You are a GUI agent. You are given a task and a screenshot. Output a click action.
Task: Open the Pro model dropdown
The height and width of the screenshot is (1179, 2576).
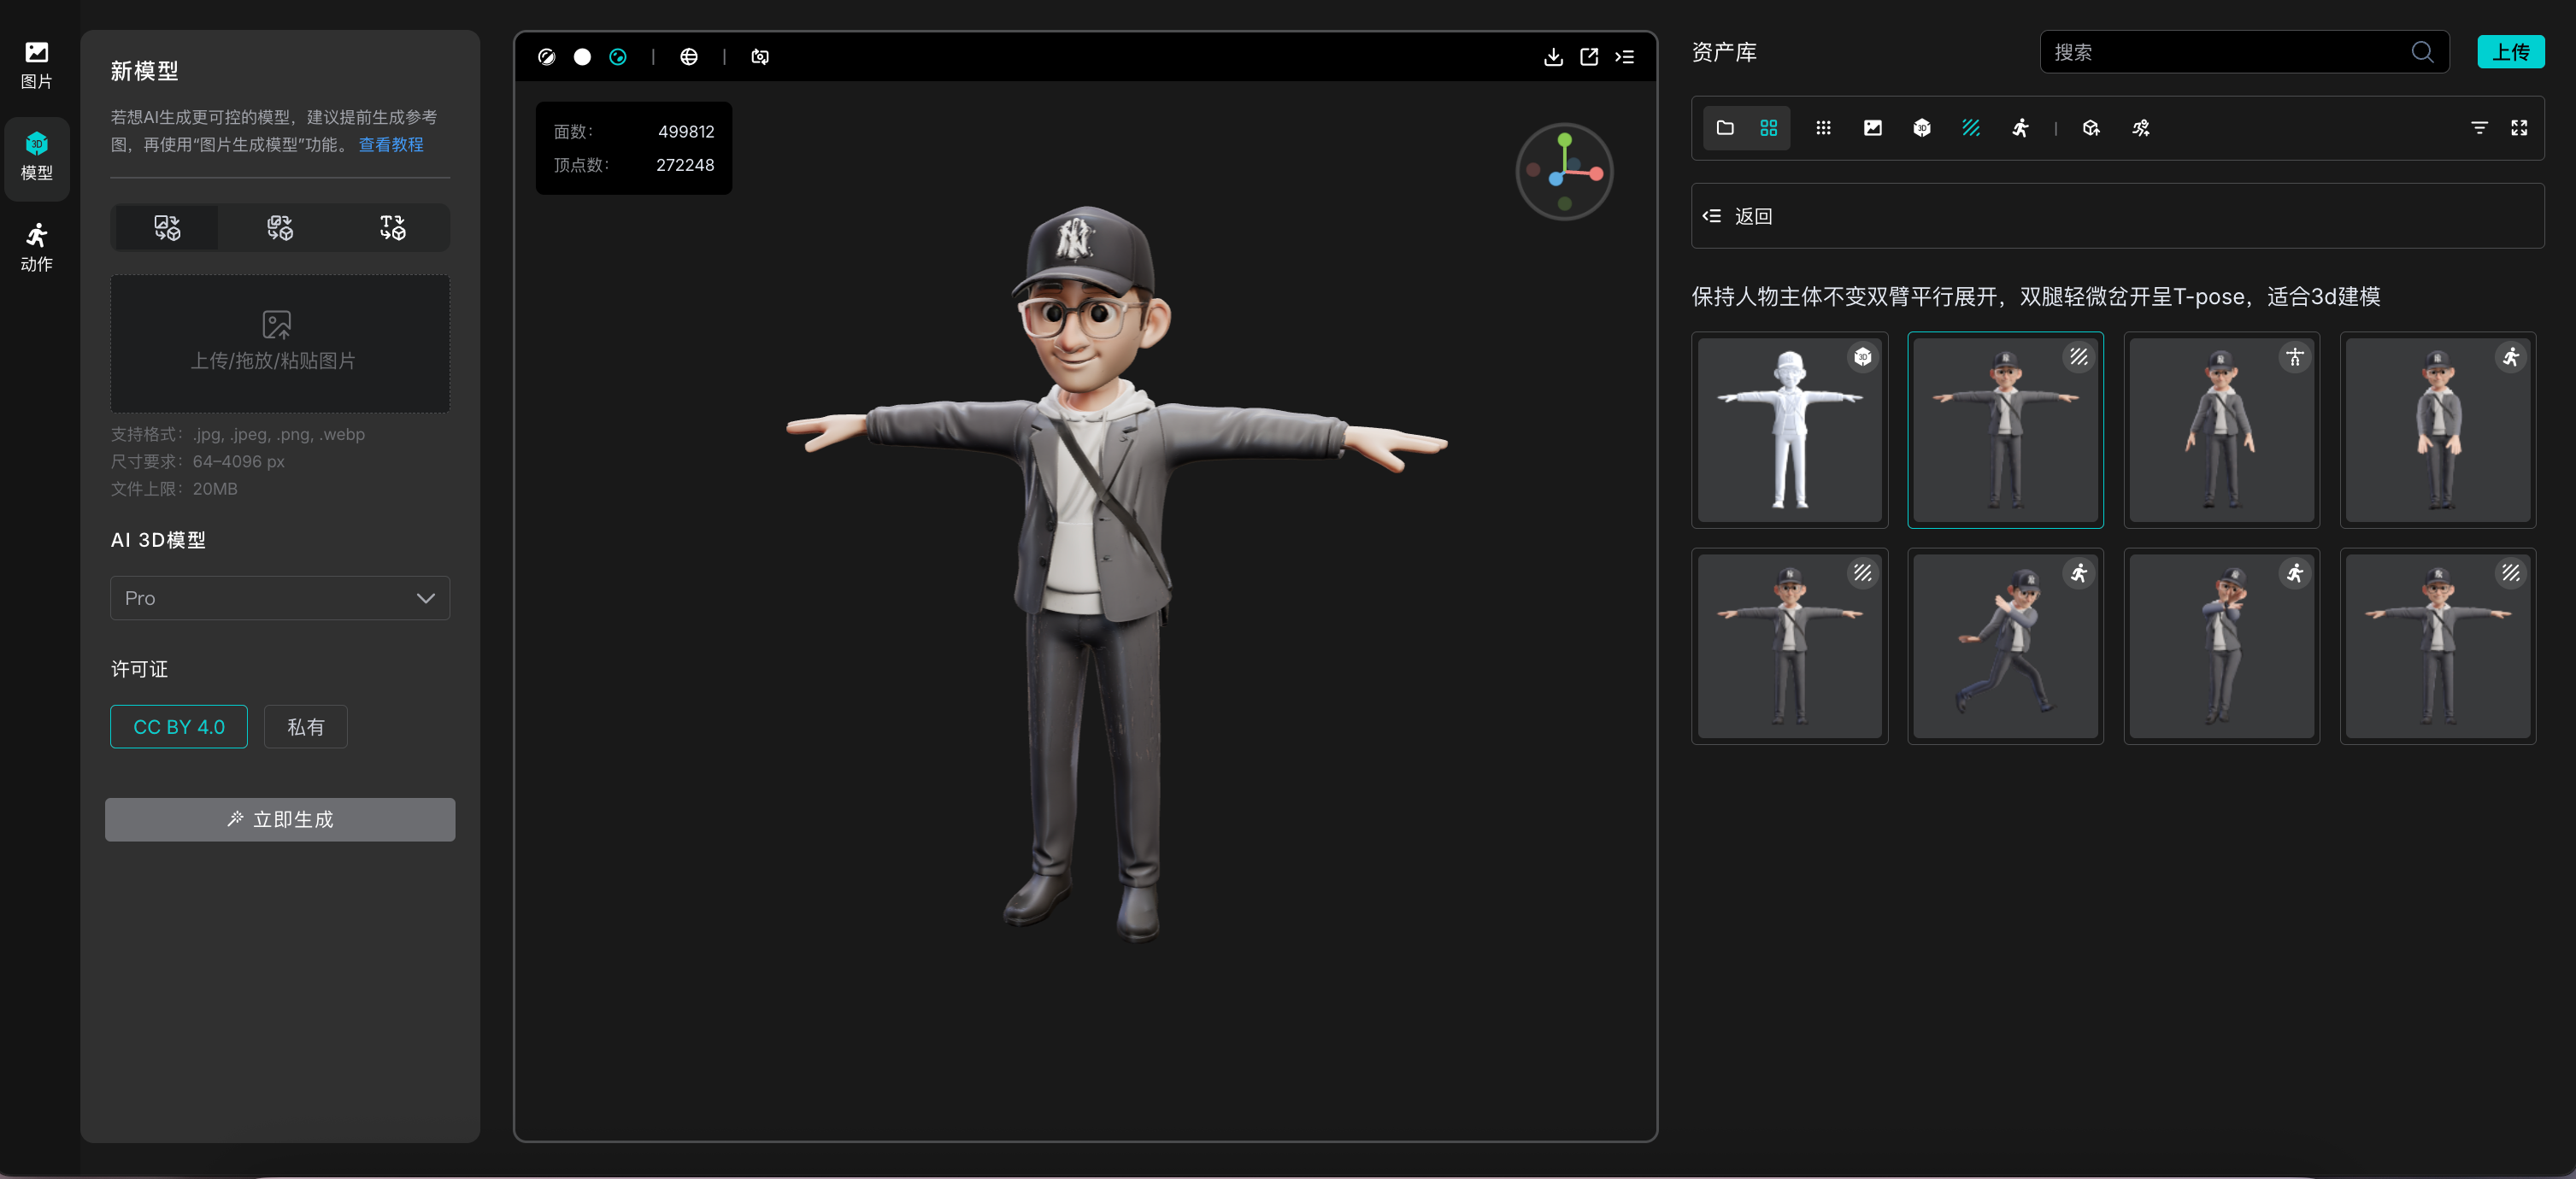coord(280,597)
